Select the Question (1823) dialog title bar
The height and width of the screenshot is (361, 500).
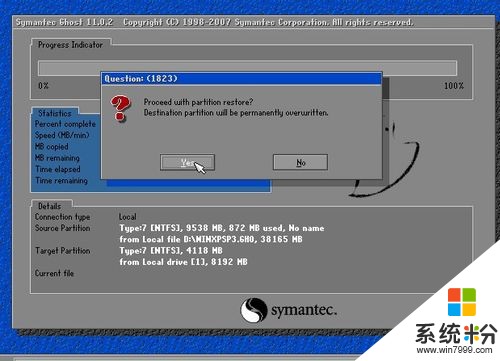241,79
